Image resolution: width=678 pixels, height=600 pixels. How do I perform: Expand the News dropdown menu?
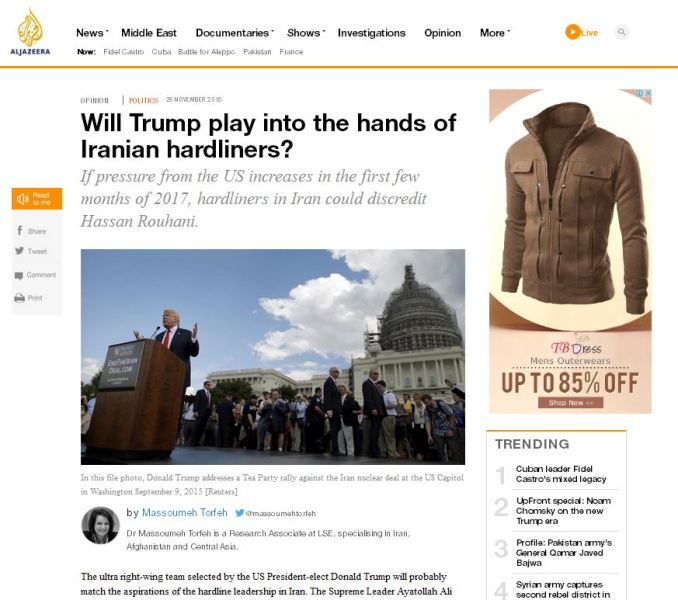(x=92, y=33)
